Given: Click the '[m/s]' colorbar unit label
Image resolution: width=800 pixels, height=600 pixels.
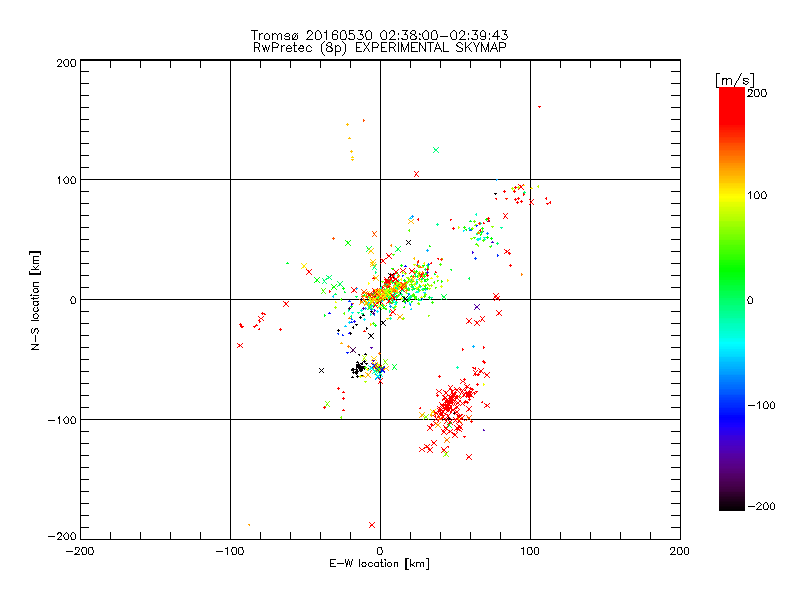Looking at the screenshot, I should (x=735, y=80).
